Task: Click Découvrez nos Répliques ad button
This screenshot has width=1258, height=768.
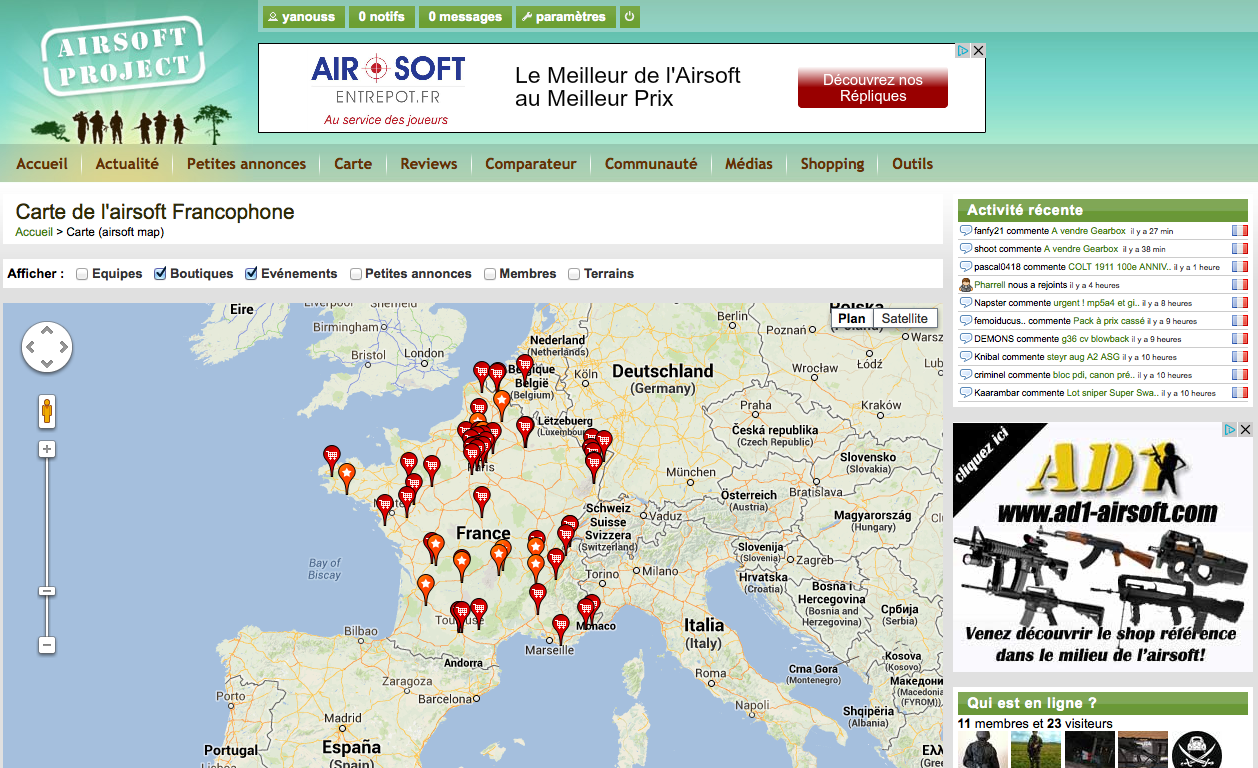Action: tap(872, 88)
